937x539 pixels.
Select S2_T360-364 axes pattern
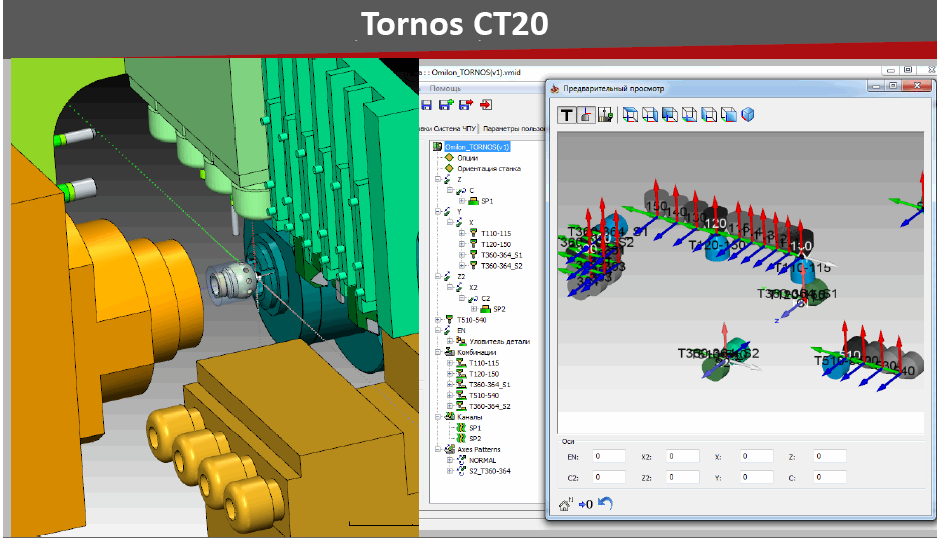point(489,471)
